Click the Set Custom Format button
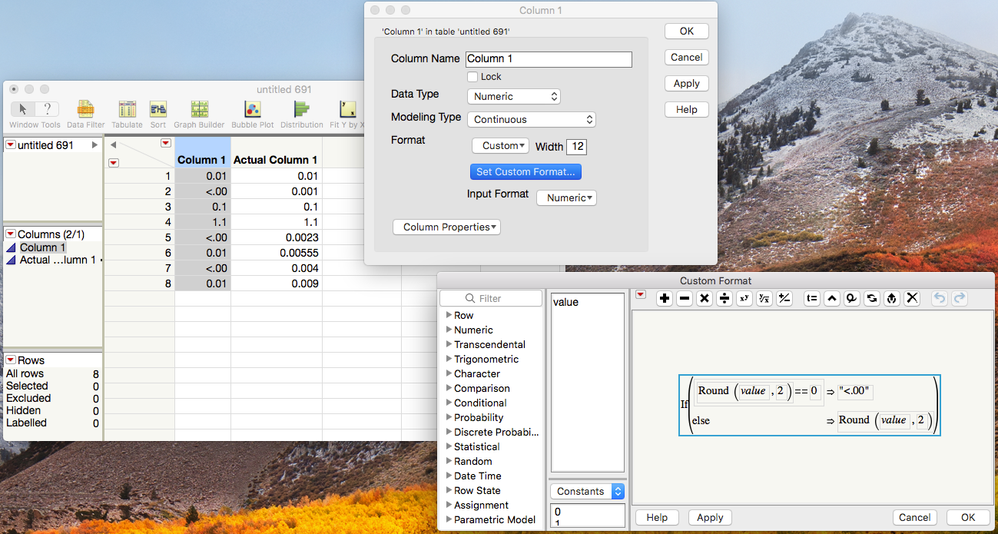The height and width of the screenshot is (534, 998). pyautogui.click(x=525, y=172)
